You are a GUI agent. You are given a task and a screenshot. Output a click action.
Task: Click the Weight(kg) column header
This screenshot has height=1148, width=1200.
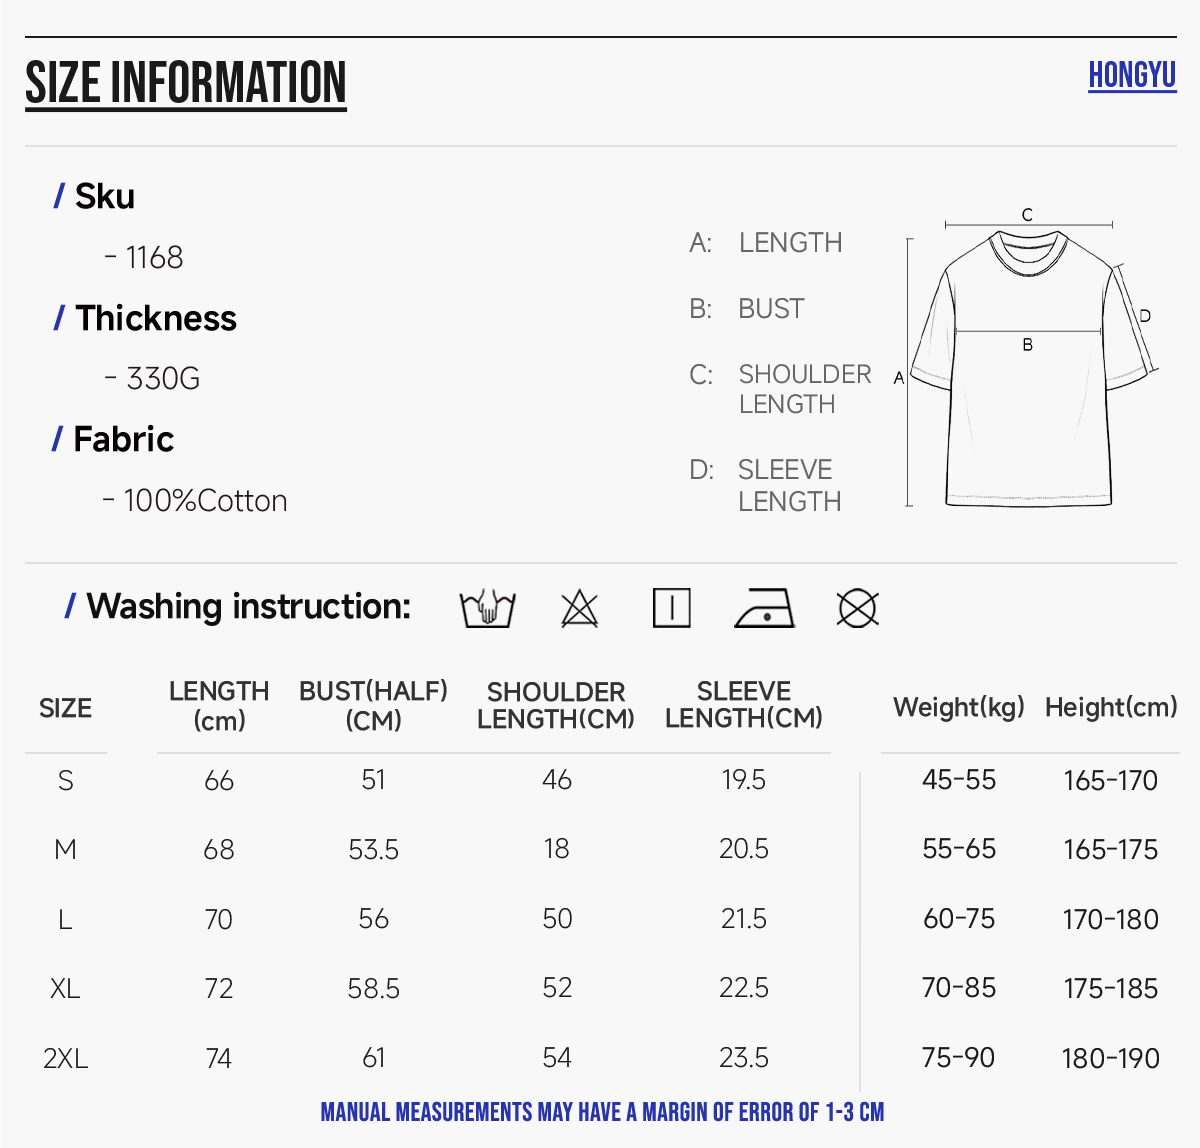[x=959, y=707]
